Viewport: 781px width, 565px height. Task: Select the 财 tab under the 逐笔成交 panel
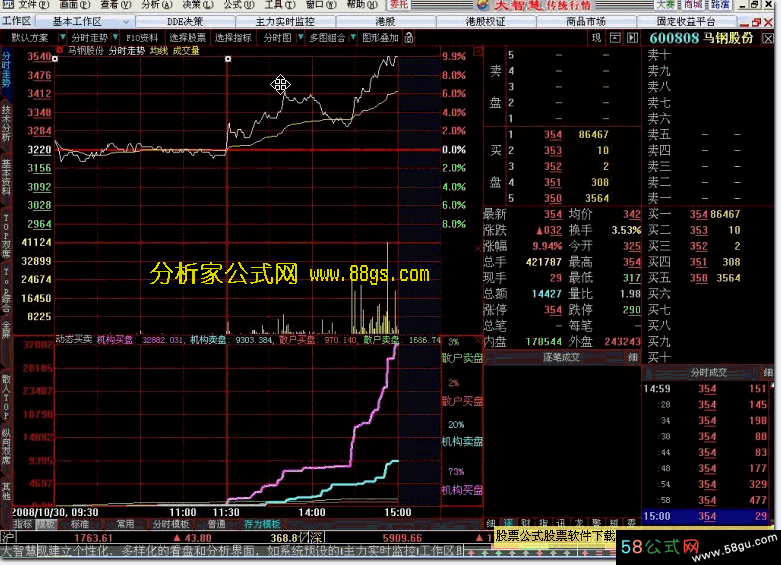click(525, 523)
